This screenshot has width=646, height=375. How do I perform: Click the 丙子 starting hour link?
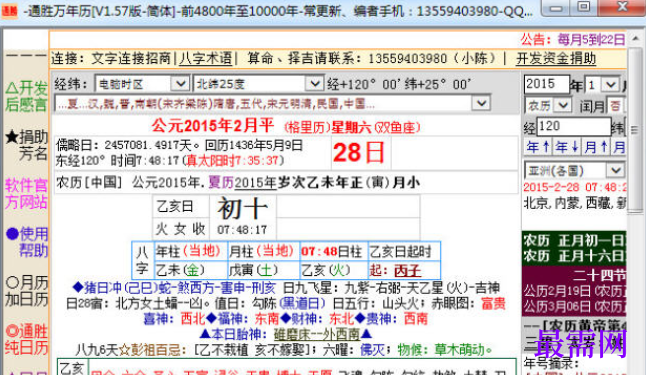(407, 270)
